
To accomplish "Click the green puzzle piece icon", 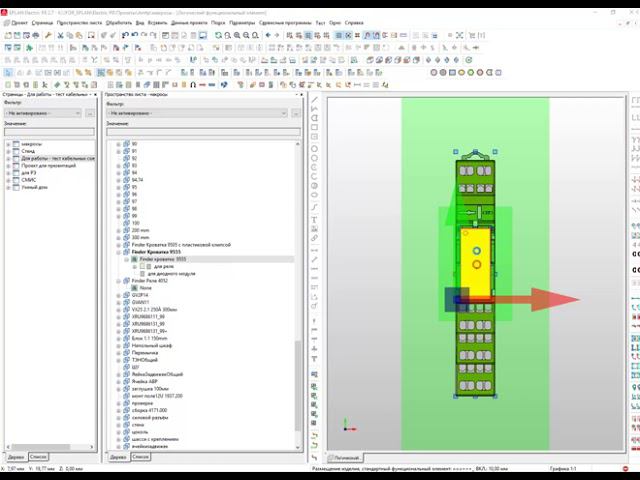I will (x=29, y=48).
